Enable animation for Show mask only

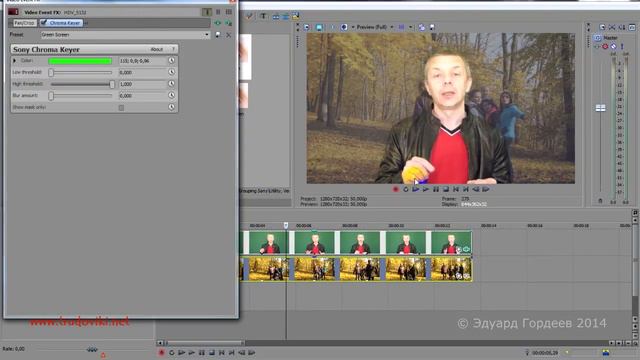(171, 107)
